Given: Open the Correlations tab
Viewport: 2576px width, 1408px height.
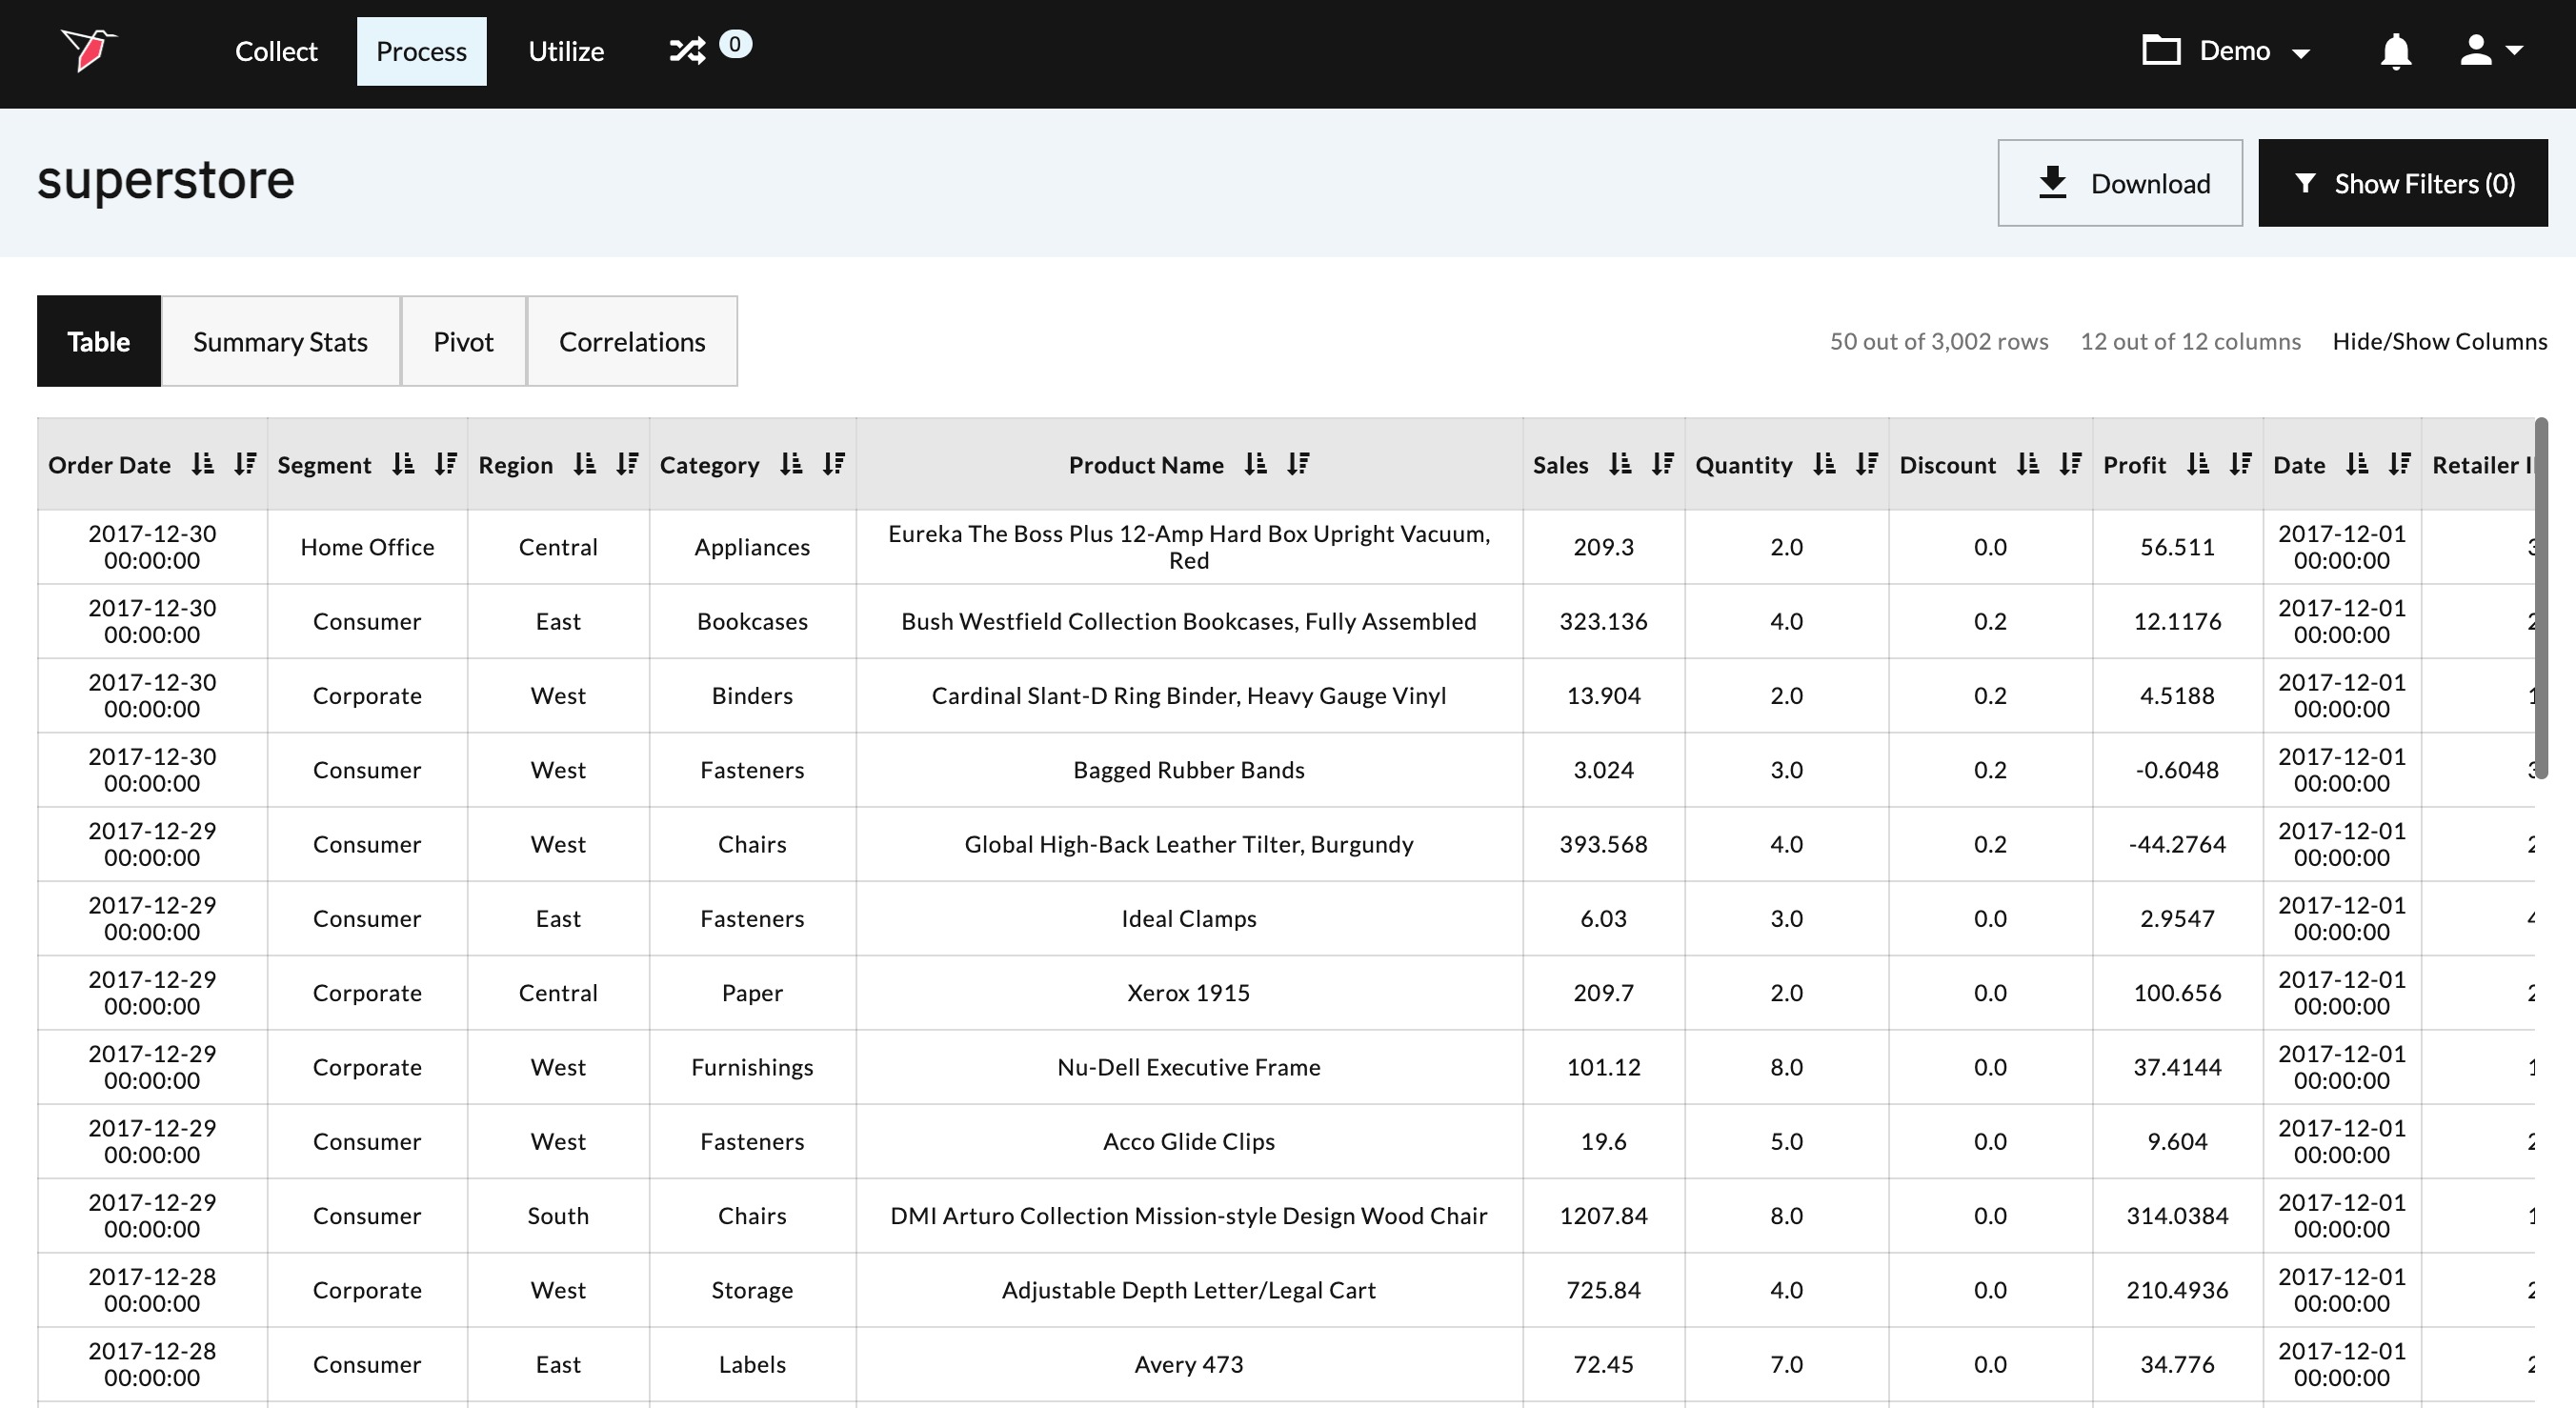Looking at the screenshot, I should [x=631, y=341].
